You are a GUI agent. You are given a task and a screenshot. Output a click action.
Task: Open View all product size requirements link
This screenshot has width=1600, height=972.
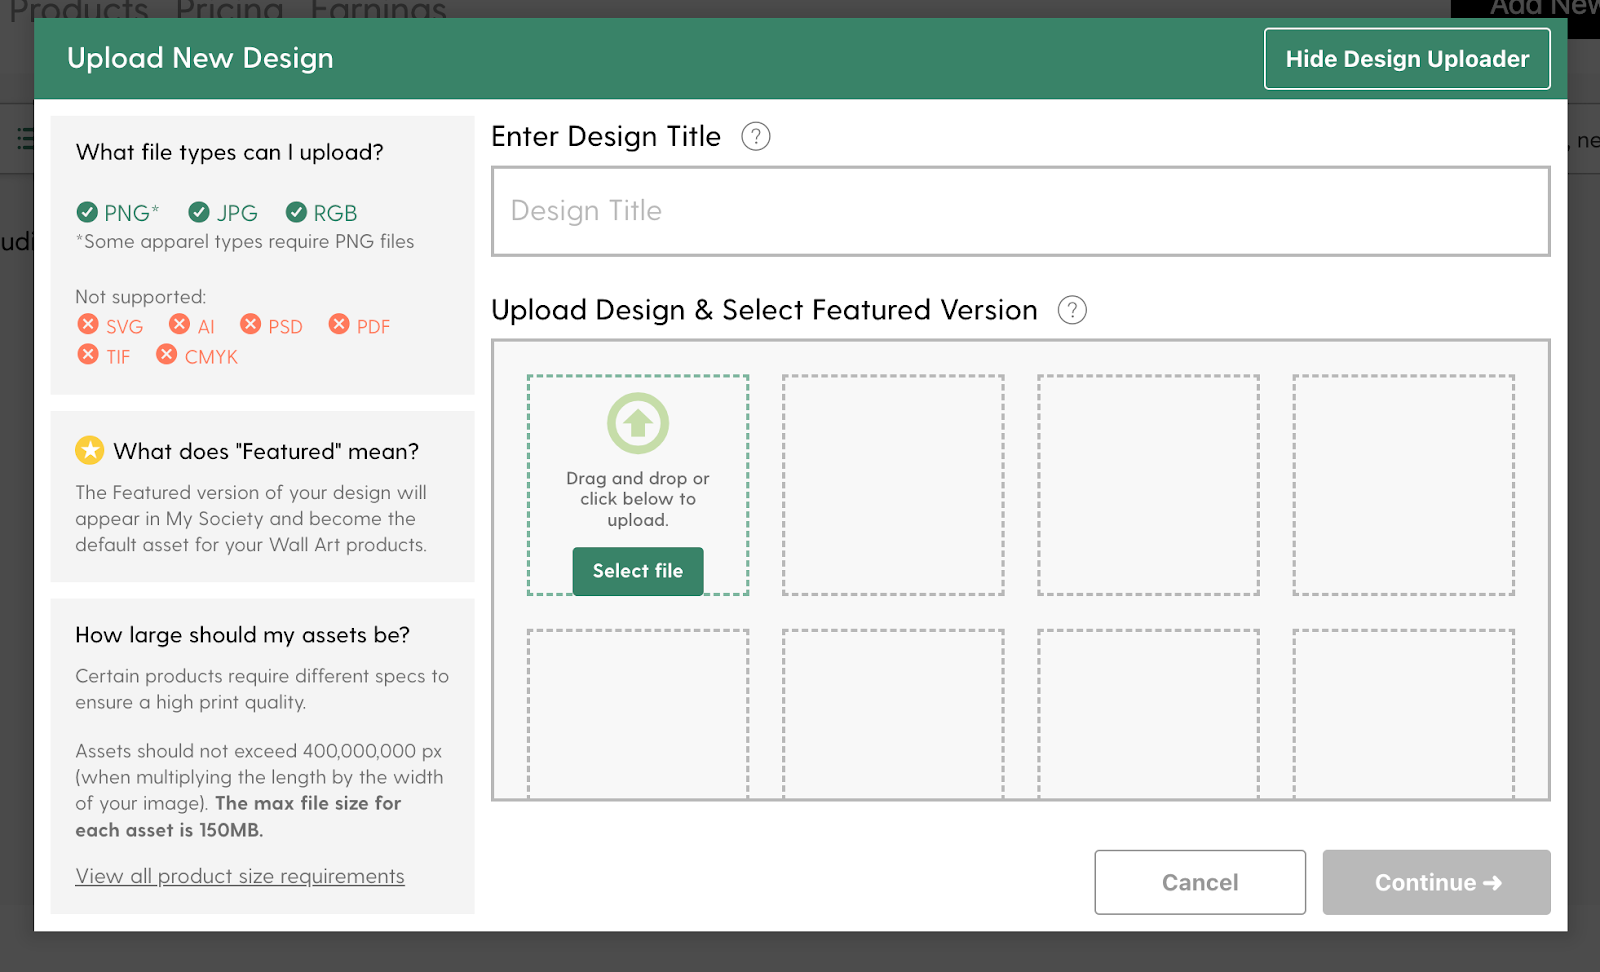pos(240,876)
